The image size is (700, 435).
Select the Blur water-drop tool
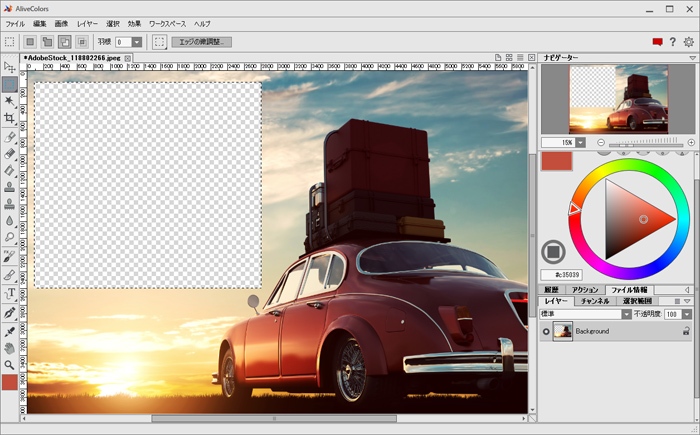pyautogui.click(x=9, y=221)
